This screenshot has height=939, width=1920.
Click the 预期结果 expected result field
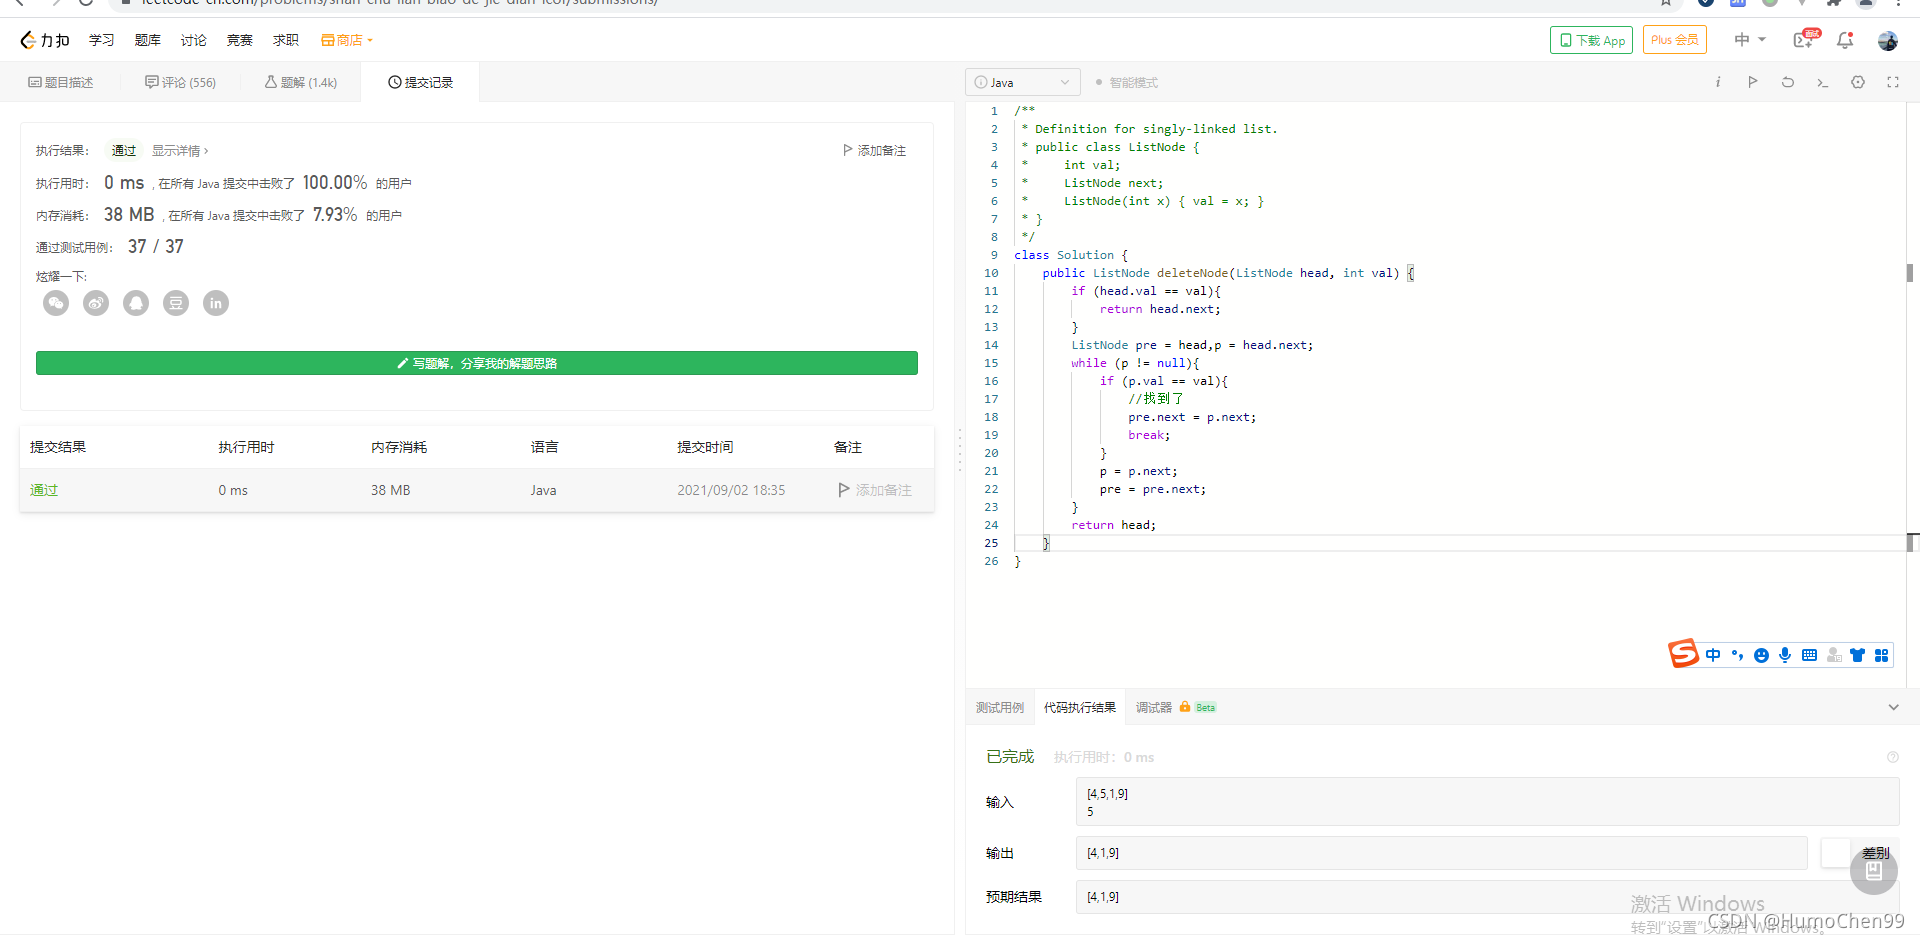(1487, 897)
